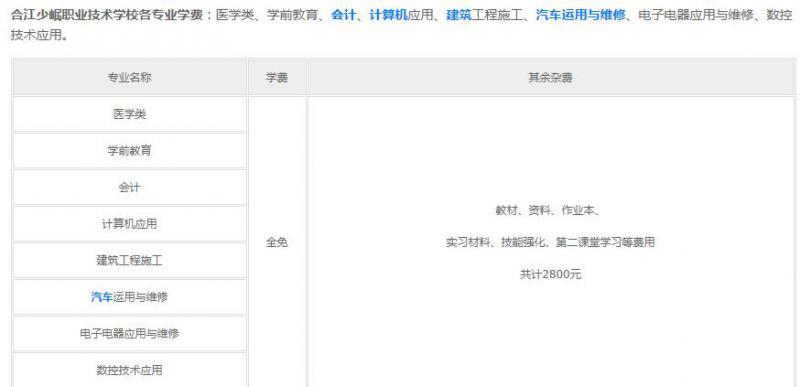Select the 其余杂费 column header
800x387 pixels.
[551, 78]
